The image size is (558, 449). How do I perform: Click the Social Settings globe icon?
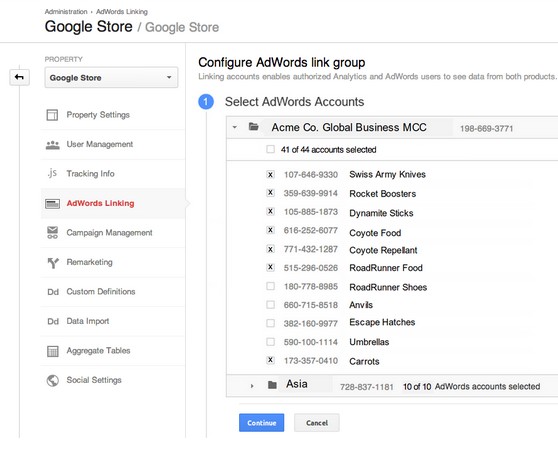point(53,380)
